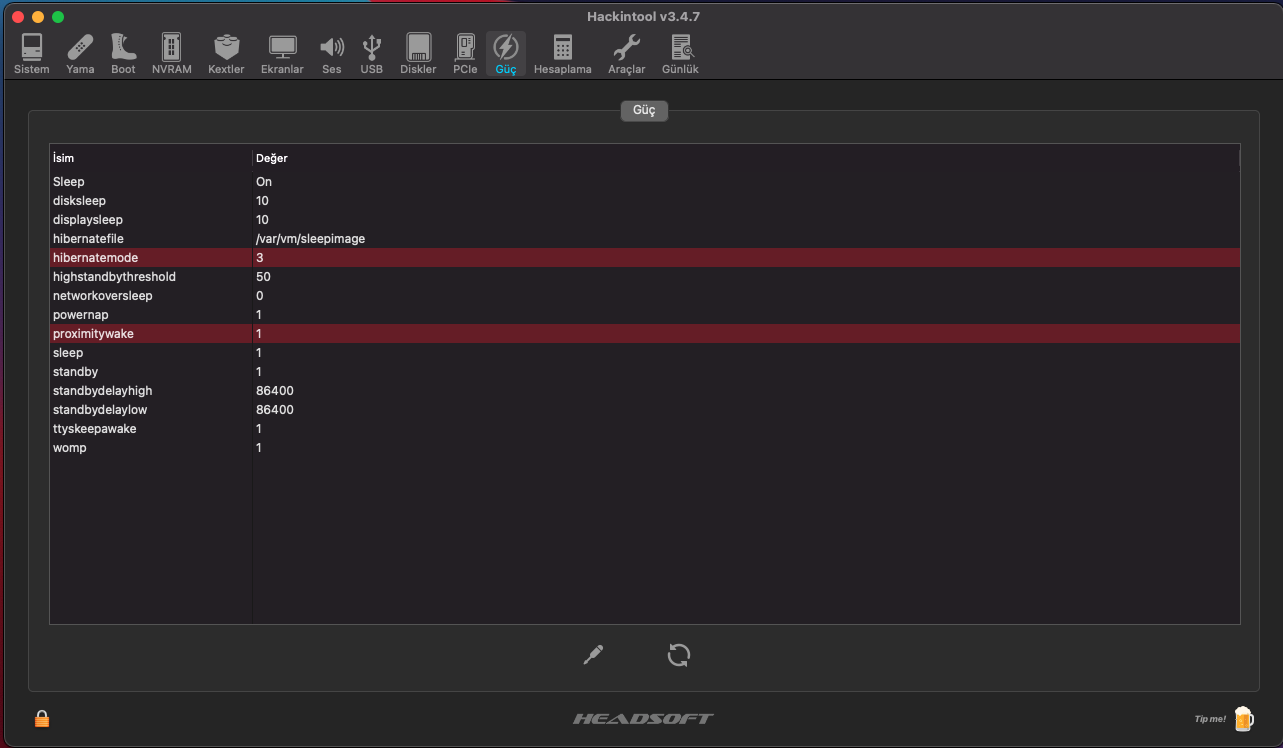The image size is (1283, 748).
Task: Open the Ses audio section
Action: tap(331, 53)
